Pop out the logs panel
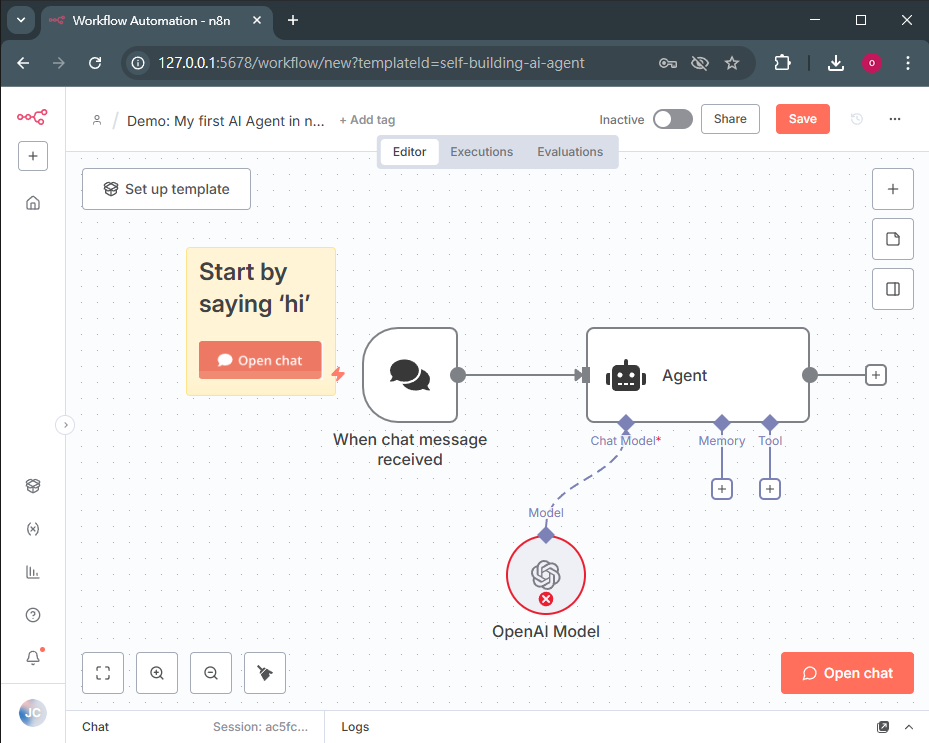The width and height of the screenshot is (929, 743). pos(883,727)
